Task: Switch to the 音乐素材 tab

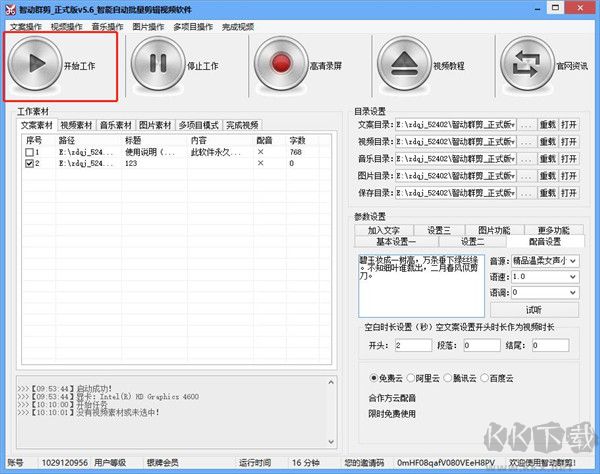Action: 116,126
